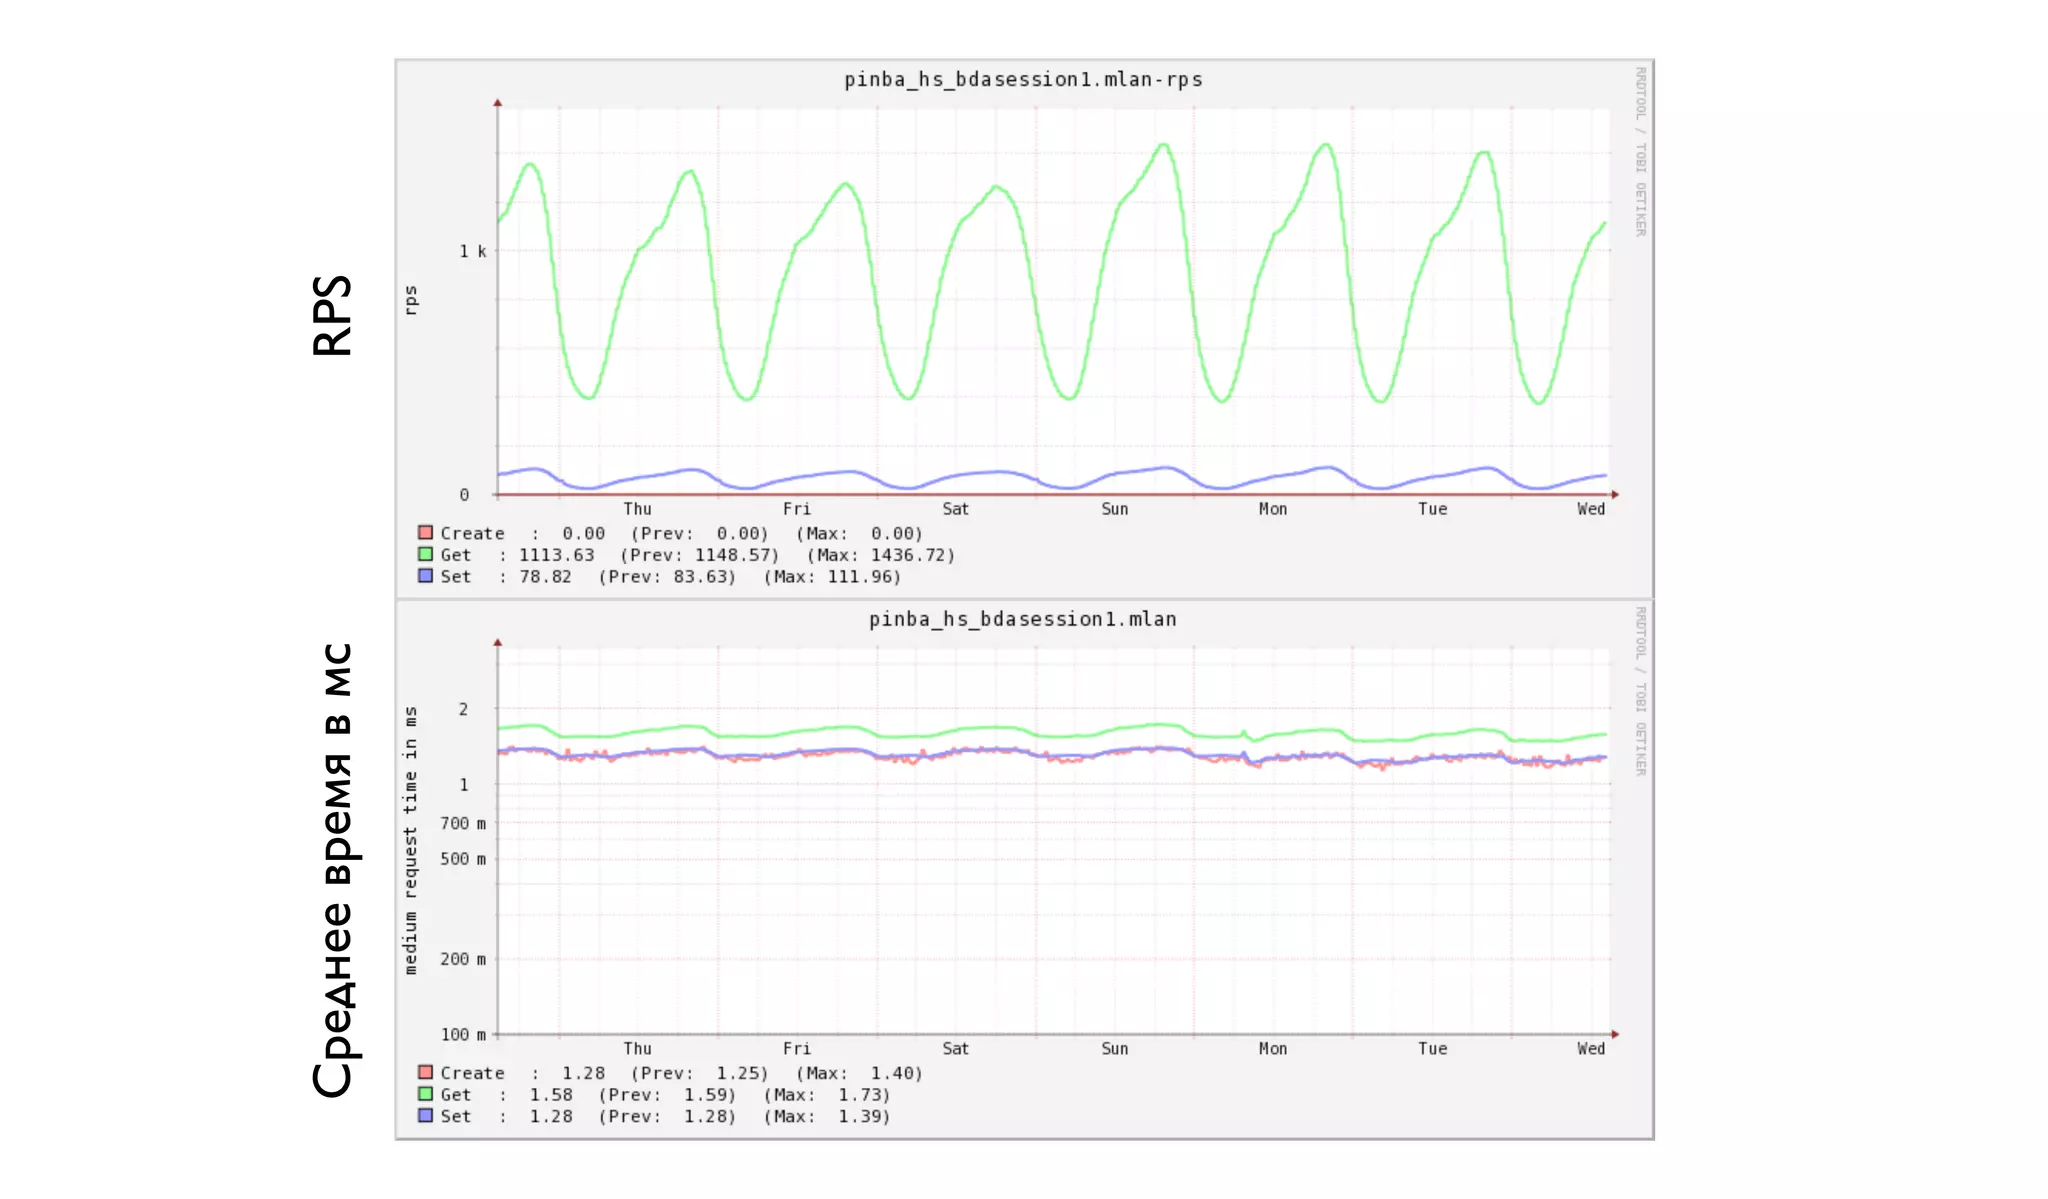Click red Create swatch in request time legend

pos(425,1072)
